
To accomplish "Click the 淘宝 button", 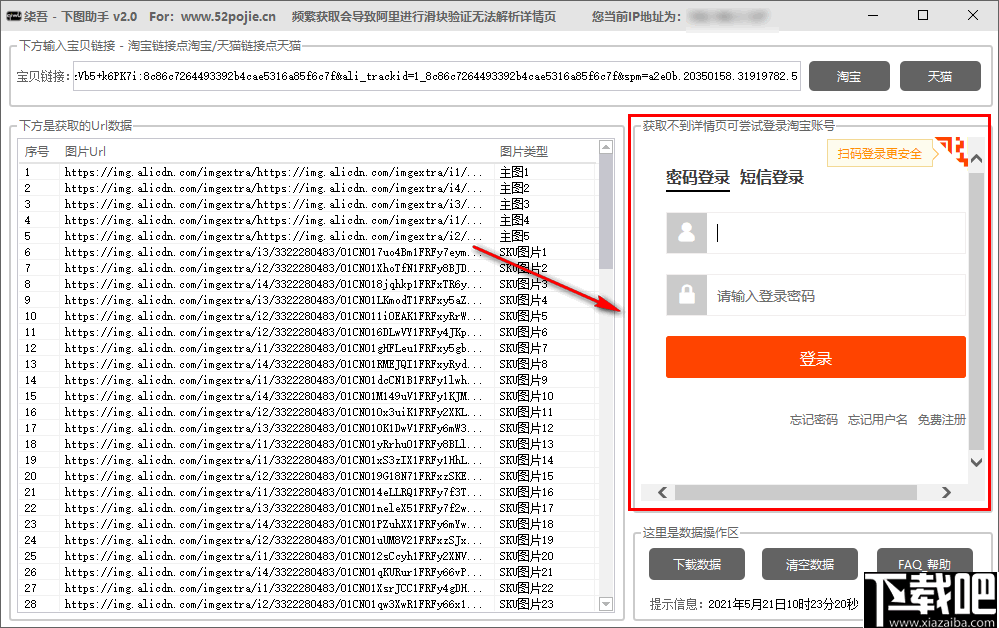I will 849,76.
